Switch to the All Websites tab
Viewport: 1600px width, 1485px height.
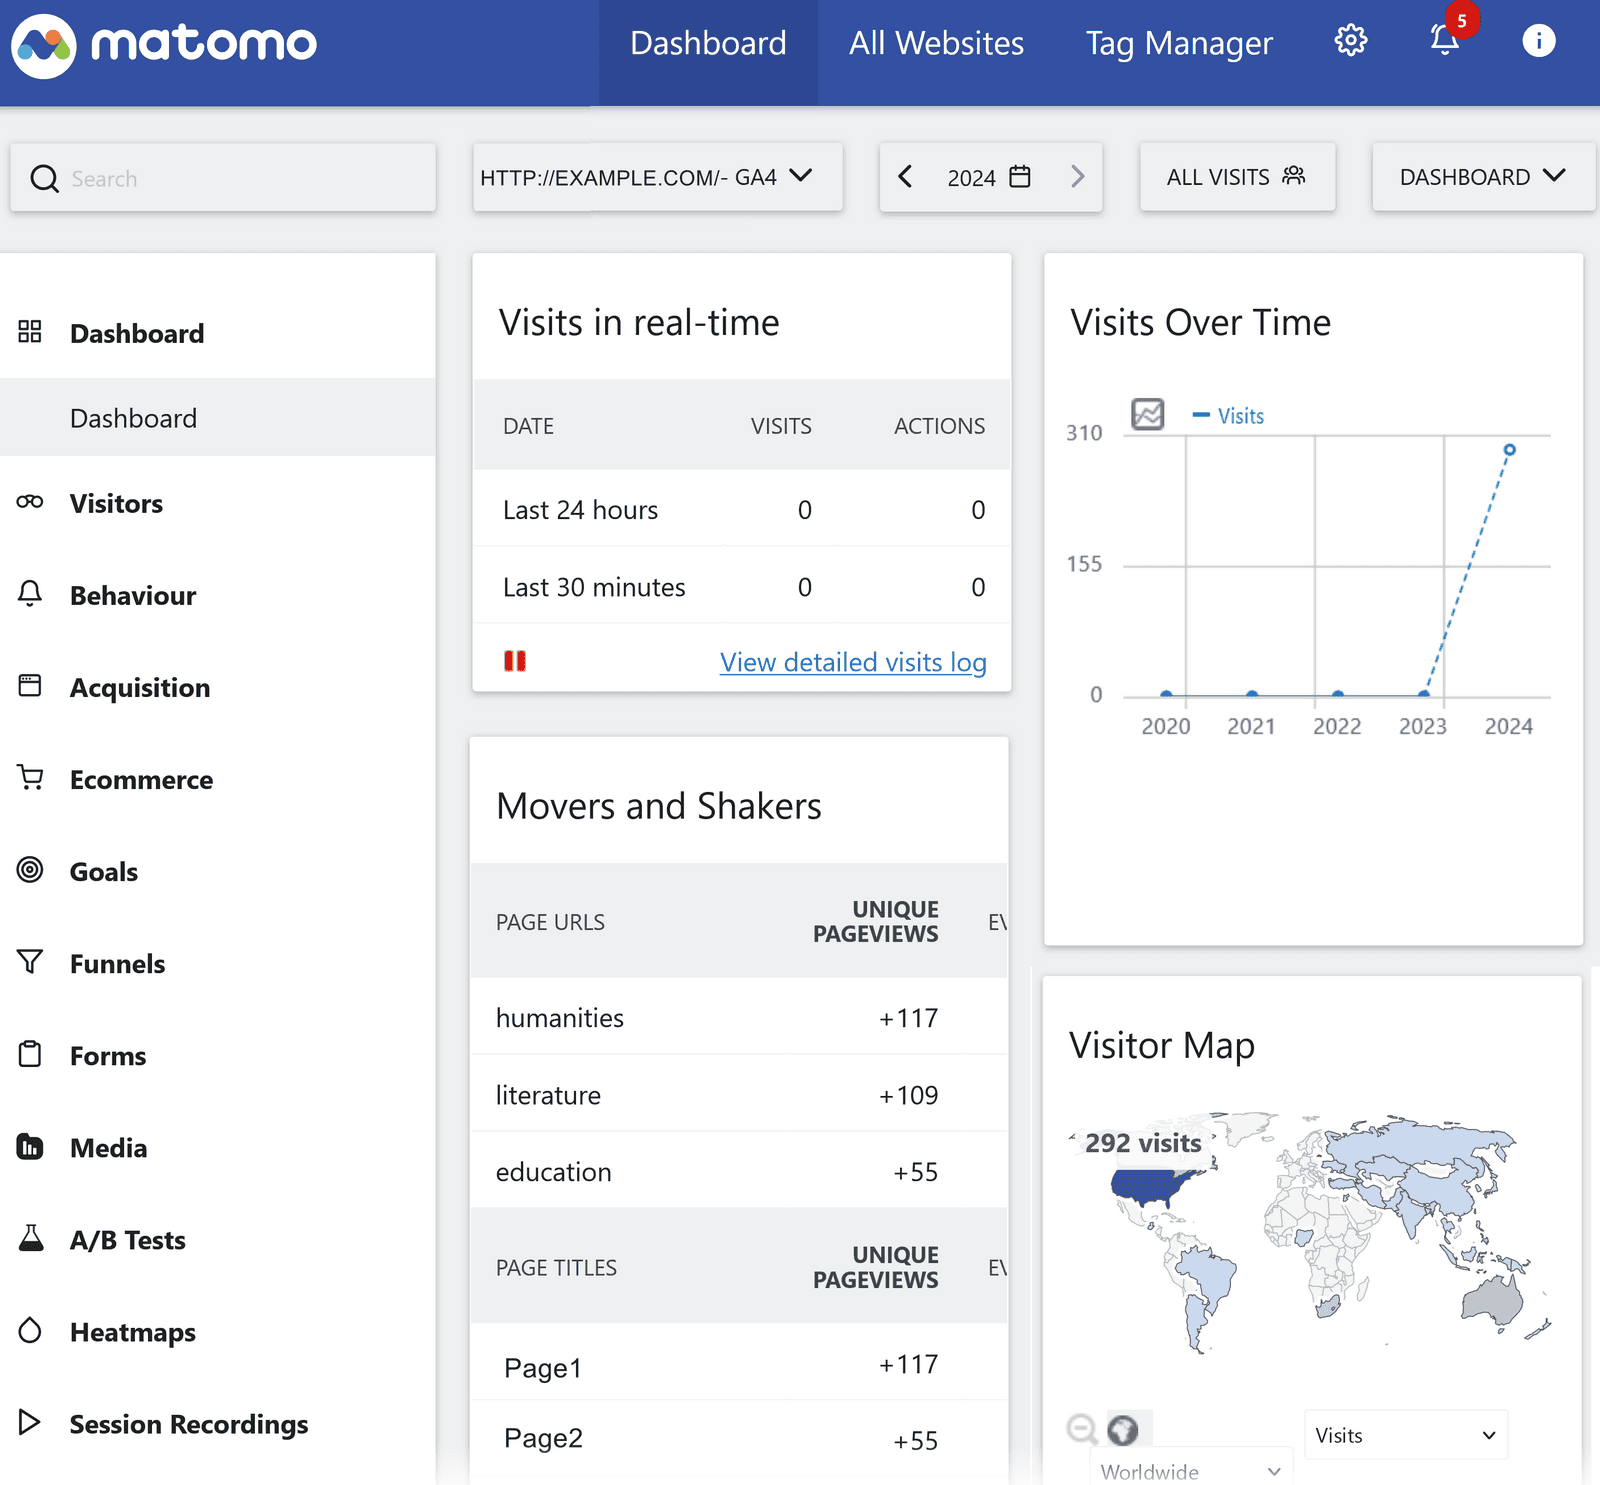936,43
